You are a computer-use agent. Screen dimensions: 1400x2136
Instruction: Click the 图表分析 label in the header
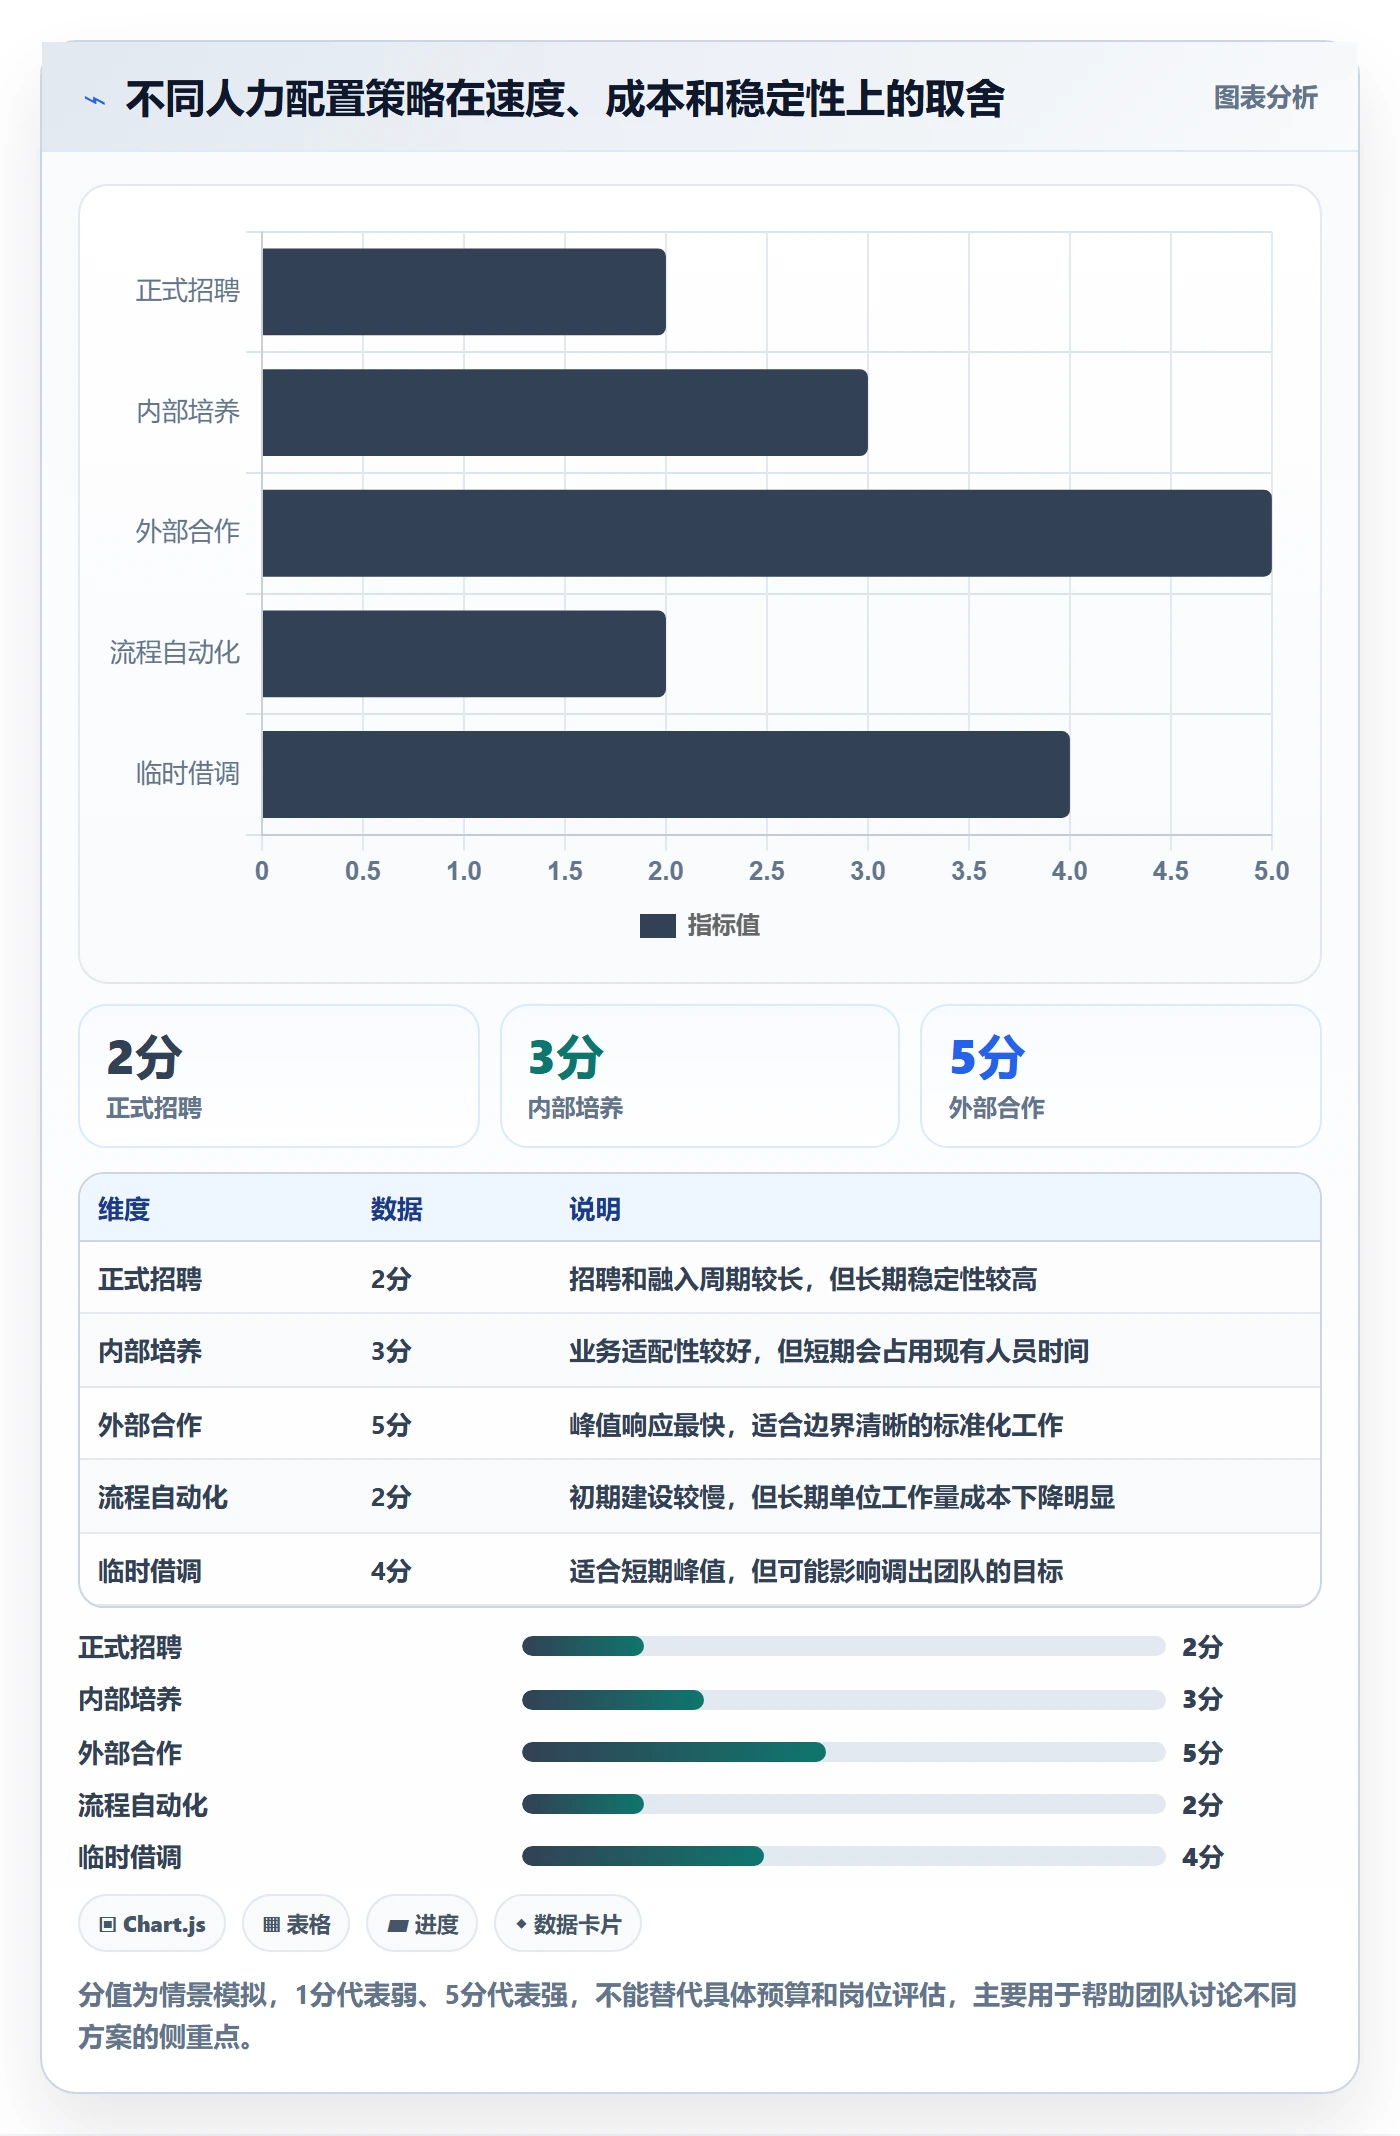(1265, 98)
